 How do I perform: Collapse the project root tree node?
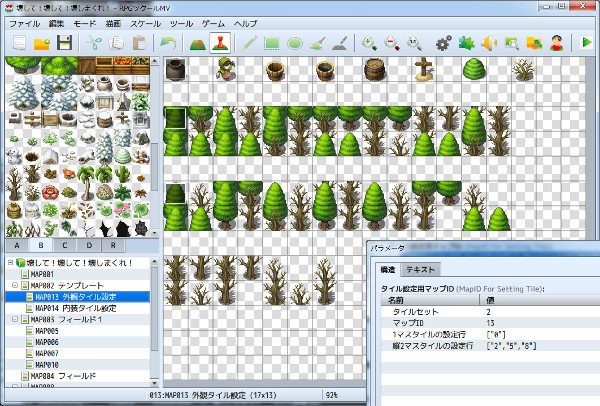coord(10,263)
